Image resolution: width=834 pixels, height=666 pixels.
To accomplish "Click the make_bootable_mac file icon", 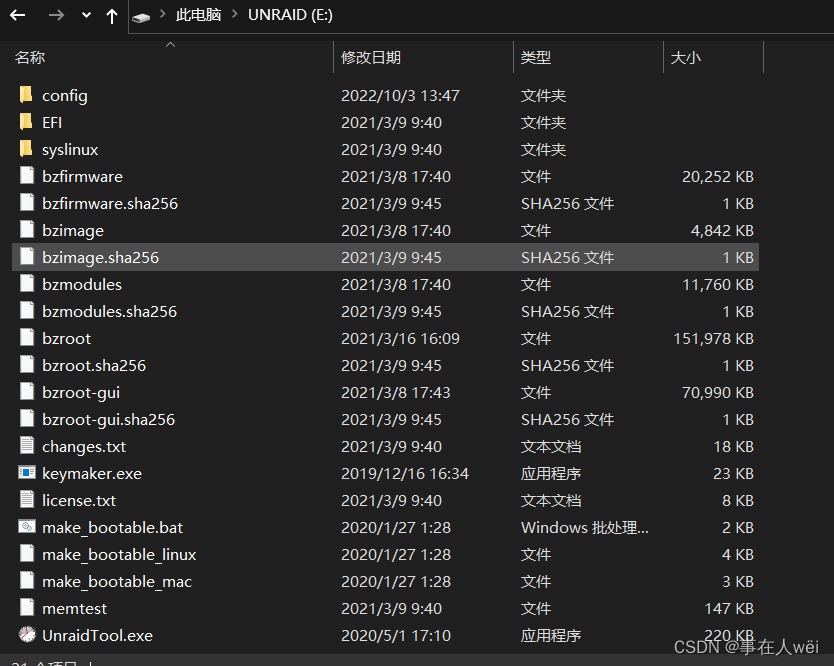I will [27, 580].
